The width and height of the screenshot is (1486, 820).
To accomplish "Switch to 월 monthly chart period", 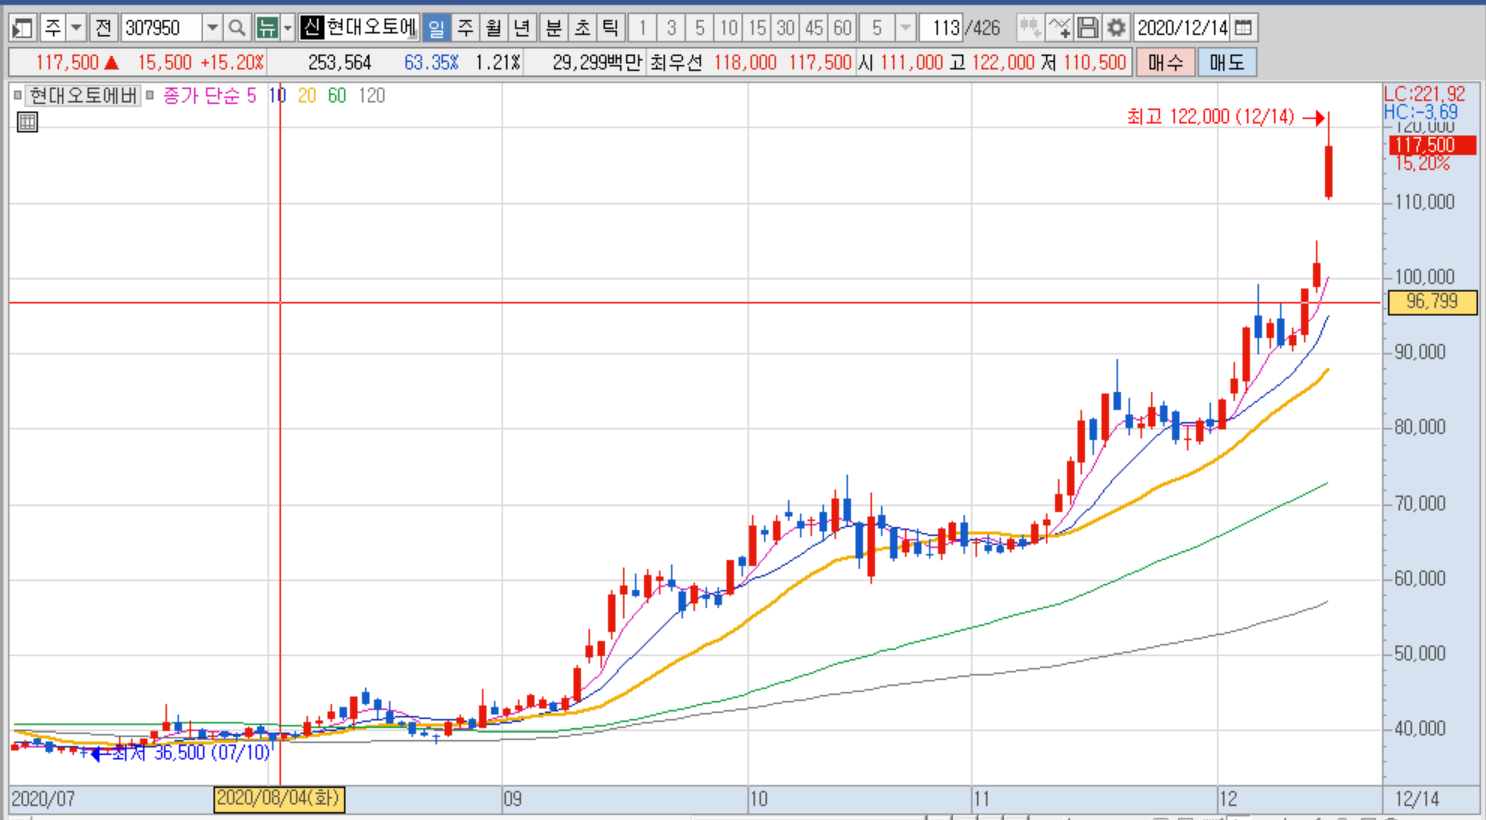I will (x=493, y=28).
